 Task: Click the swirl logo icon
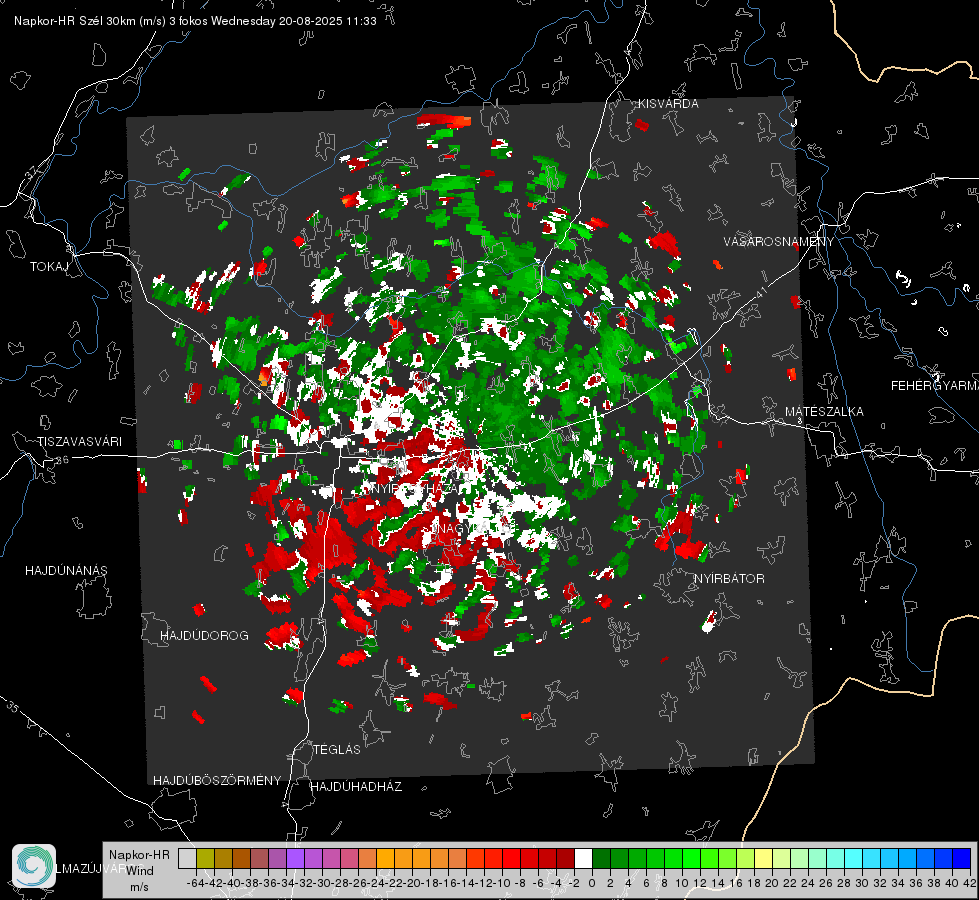(34, 866)
